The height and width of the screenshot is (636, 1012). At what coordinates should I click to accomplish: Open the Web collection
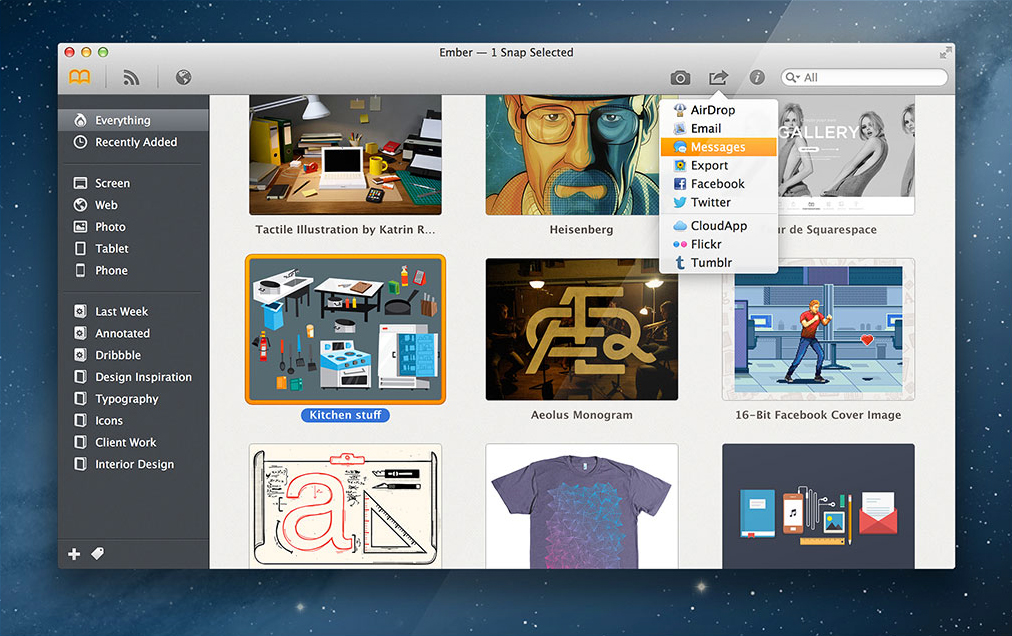(x=133, y=205)
